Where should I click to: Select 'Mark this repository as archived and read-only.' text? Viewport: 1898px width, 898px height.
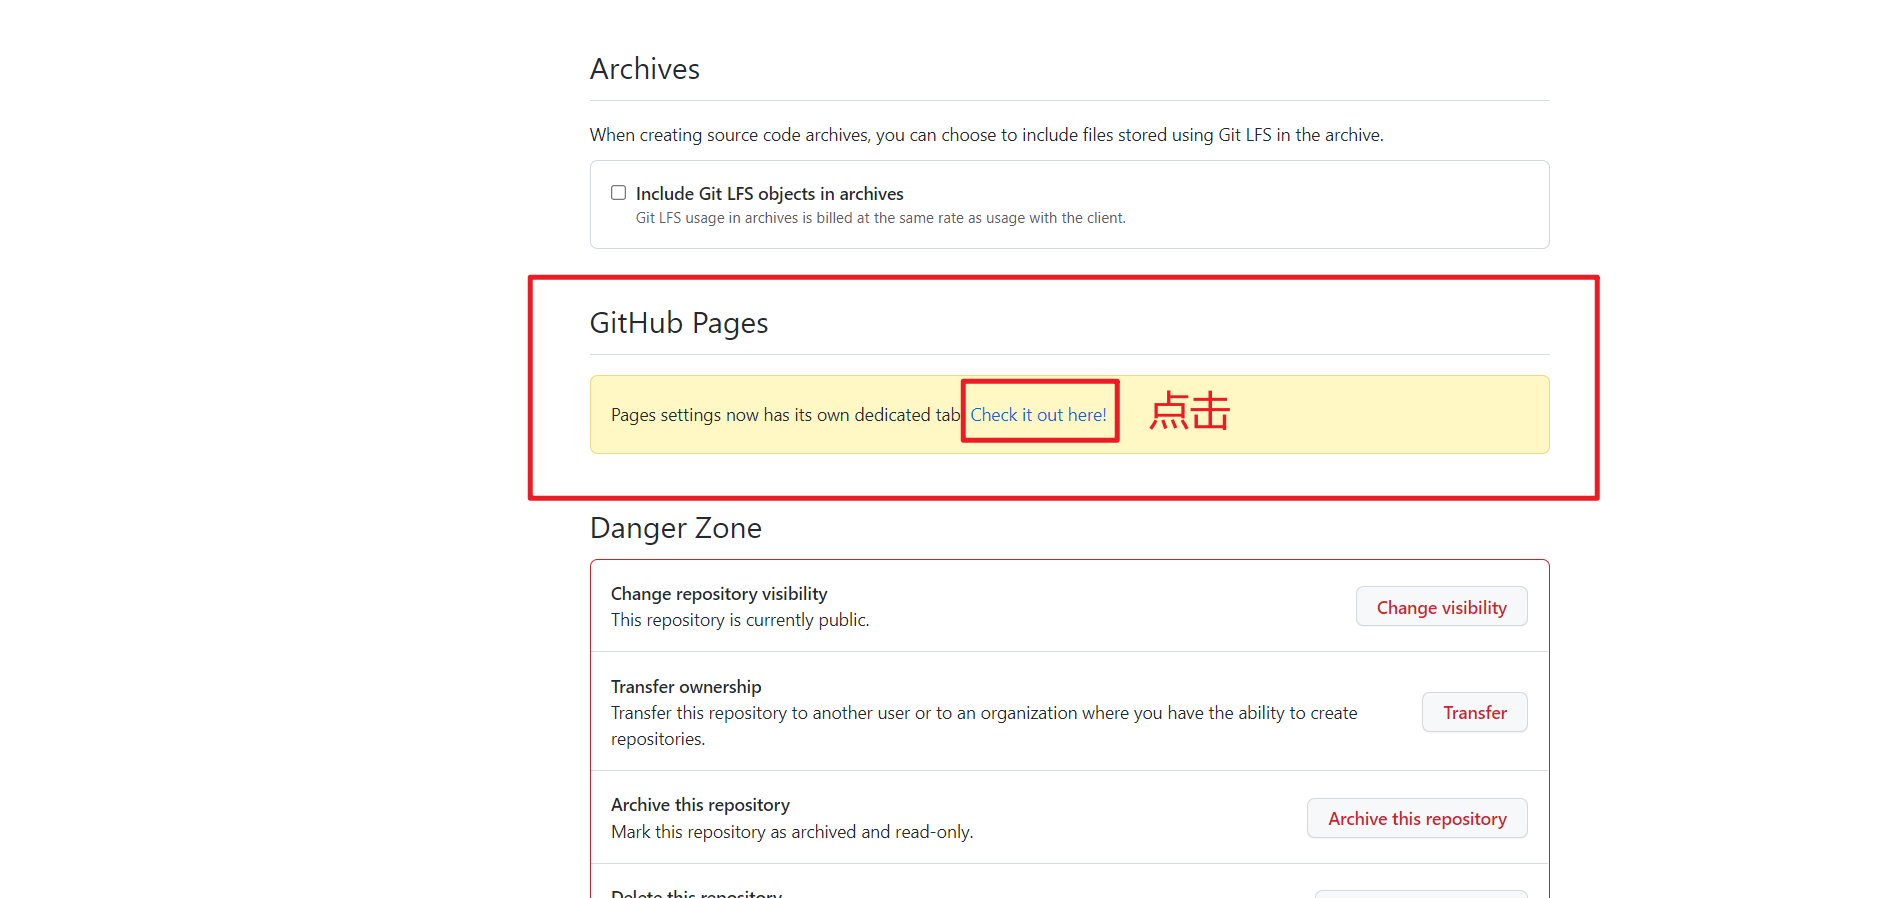click(x=792, y=832)
